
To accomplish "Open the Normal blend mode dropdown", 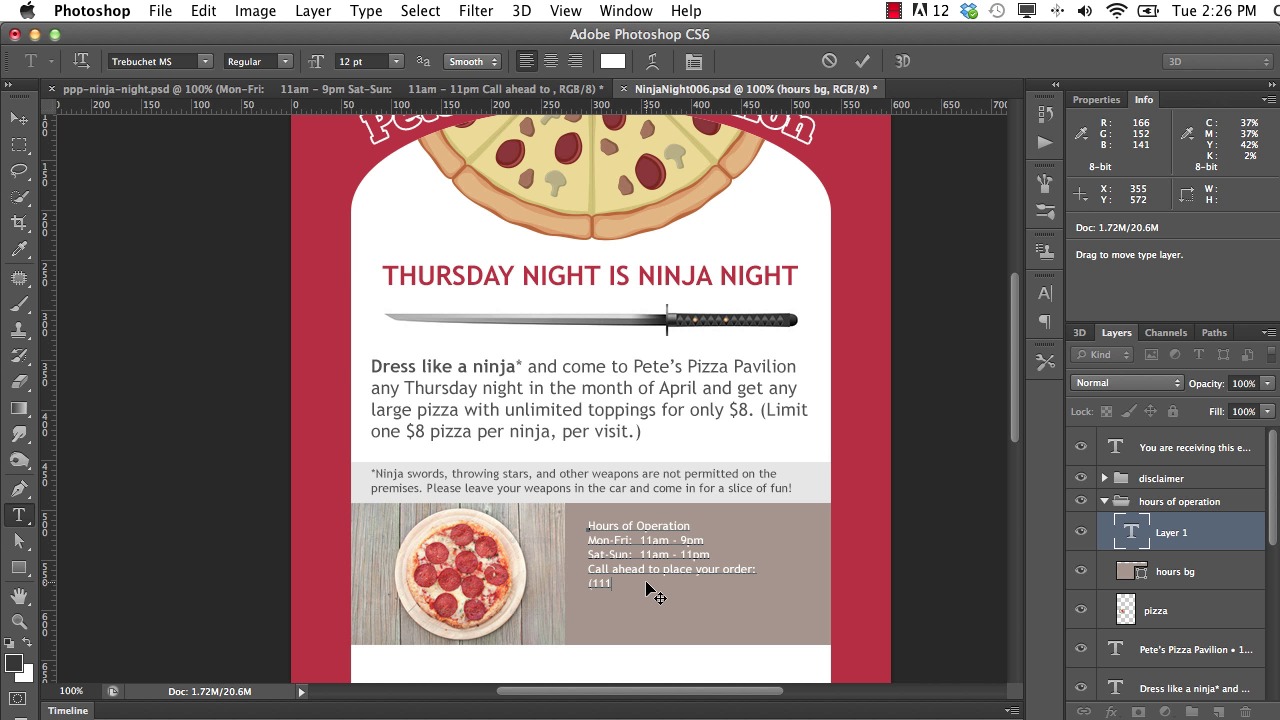I will click(1127, 383).
